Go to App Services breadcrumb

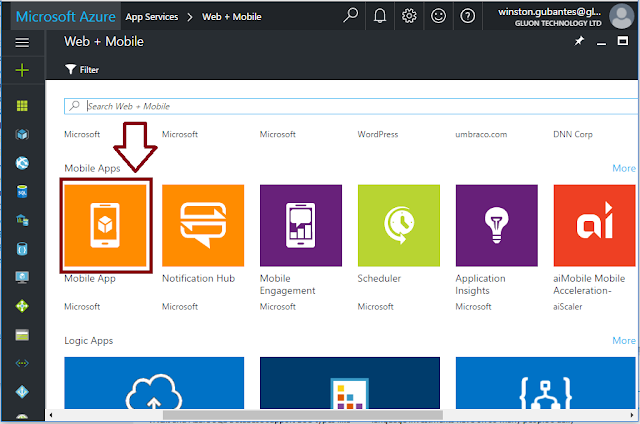point(152,17)
